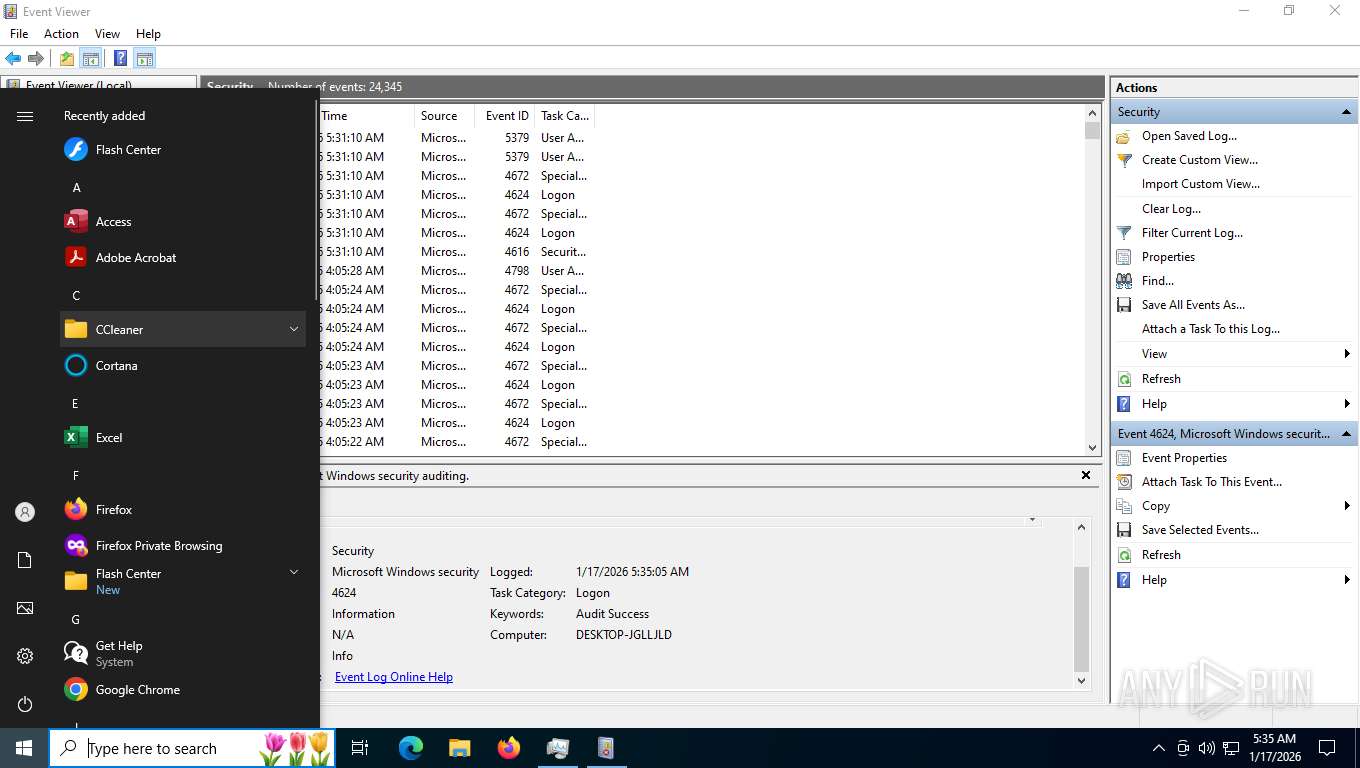This screenshot has height=768, width=1360.
Task: Open the Copy submenu in Actions pane
Action: pos(1234,506)
